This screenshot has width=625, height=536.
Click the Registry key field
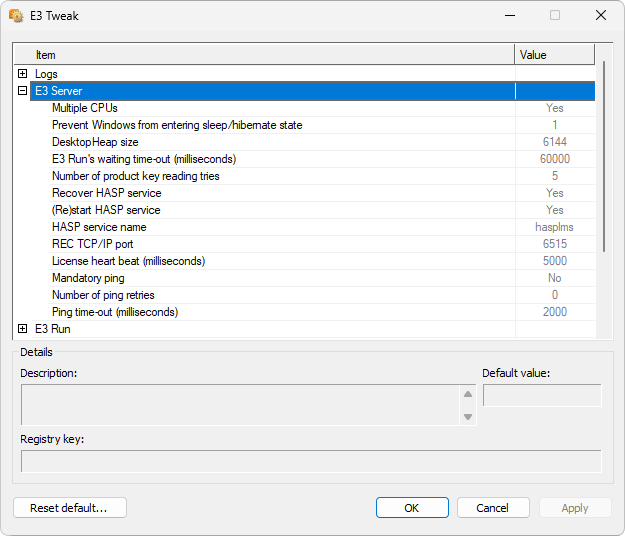pyautogui.click(x=311, y=461)
